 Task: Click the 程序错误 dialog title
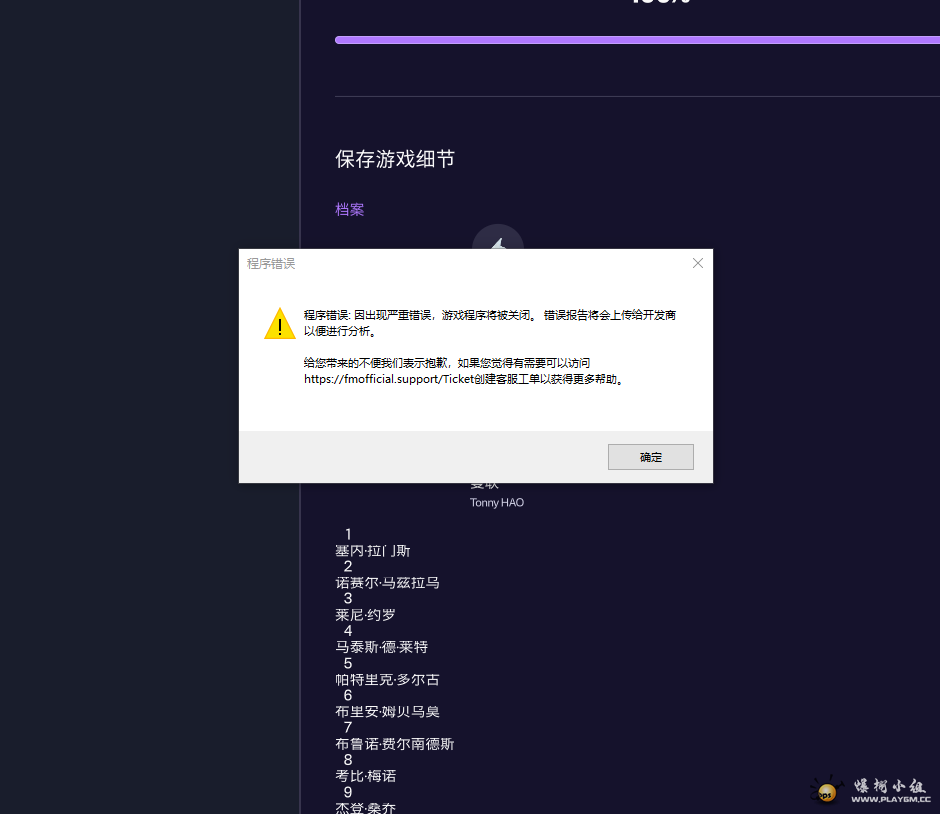pos(271,264)
